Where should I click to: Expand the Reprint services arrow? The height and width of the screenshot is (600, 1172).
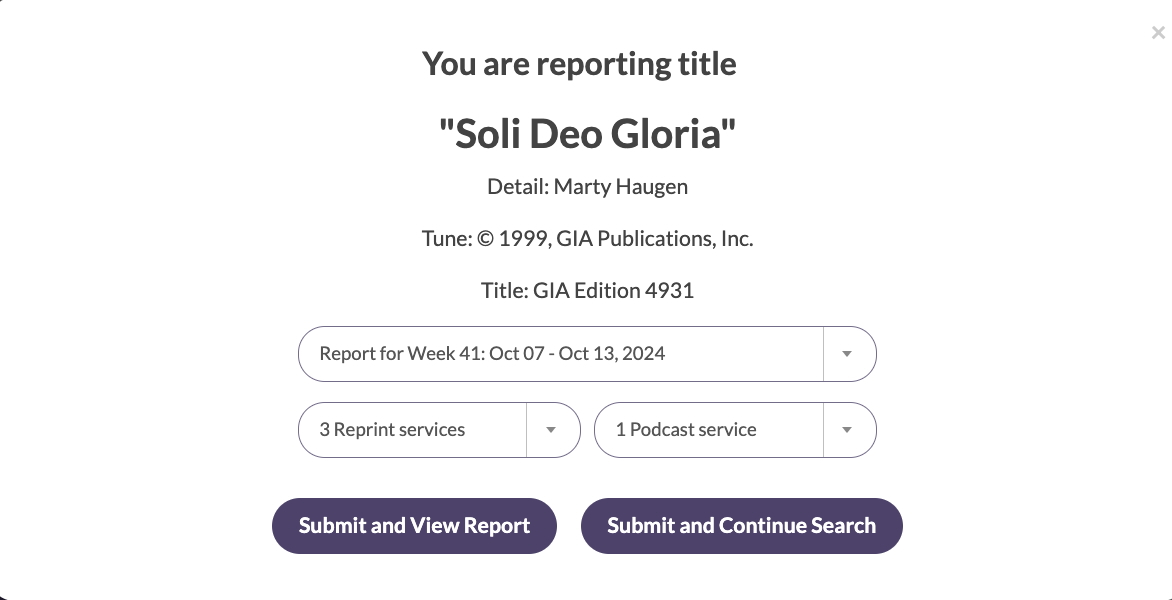point(552,429)
